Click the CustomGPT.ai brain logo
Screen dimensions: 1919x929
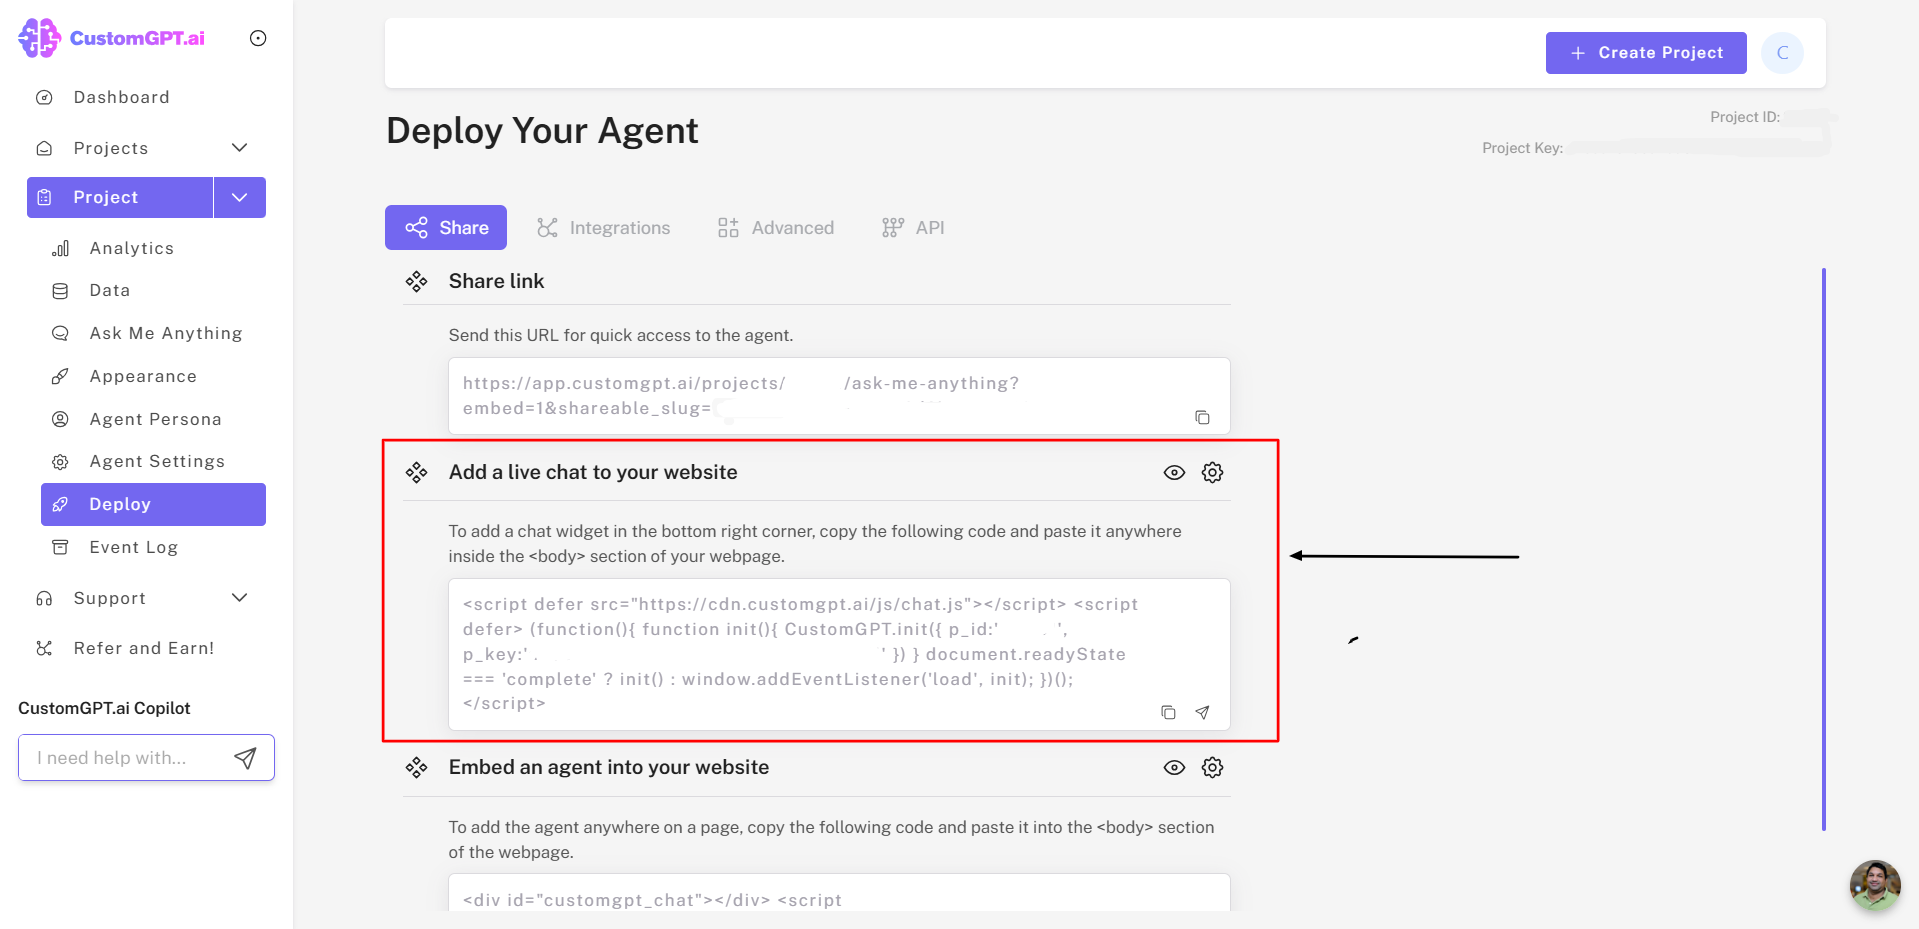[40, 38]
